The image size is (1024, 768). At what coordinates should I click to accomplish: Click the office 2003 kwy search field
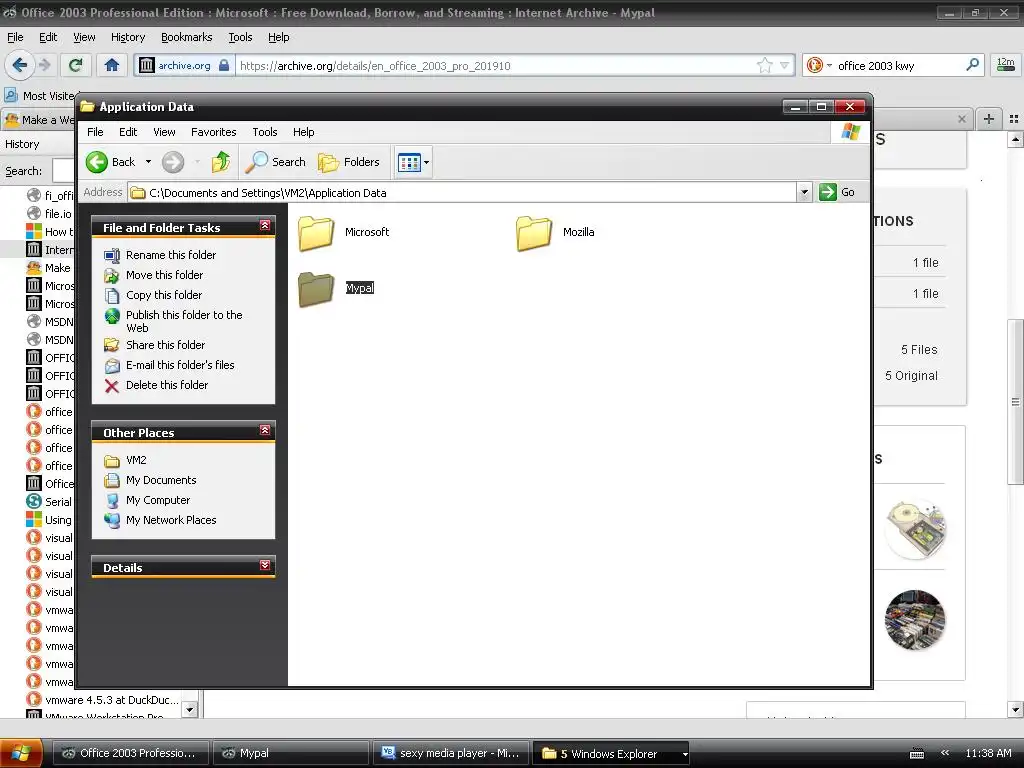pyautogui.click(x=899, y=66)
